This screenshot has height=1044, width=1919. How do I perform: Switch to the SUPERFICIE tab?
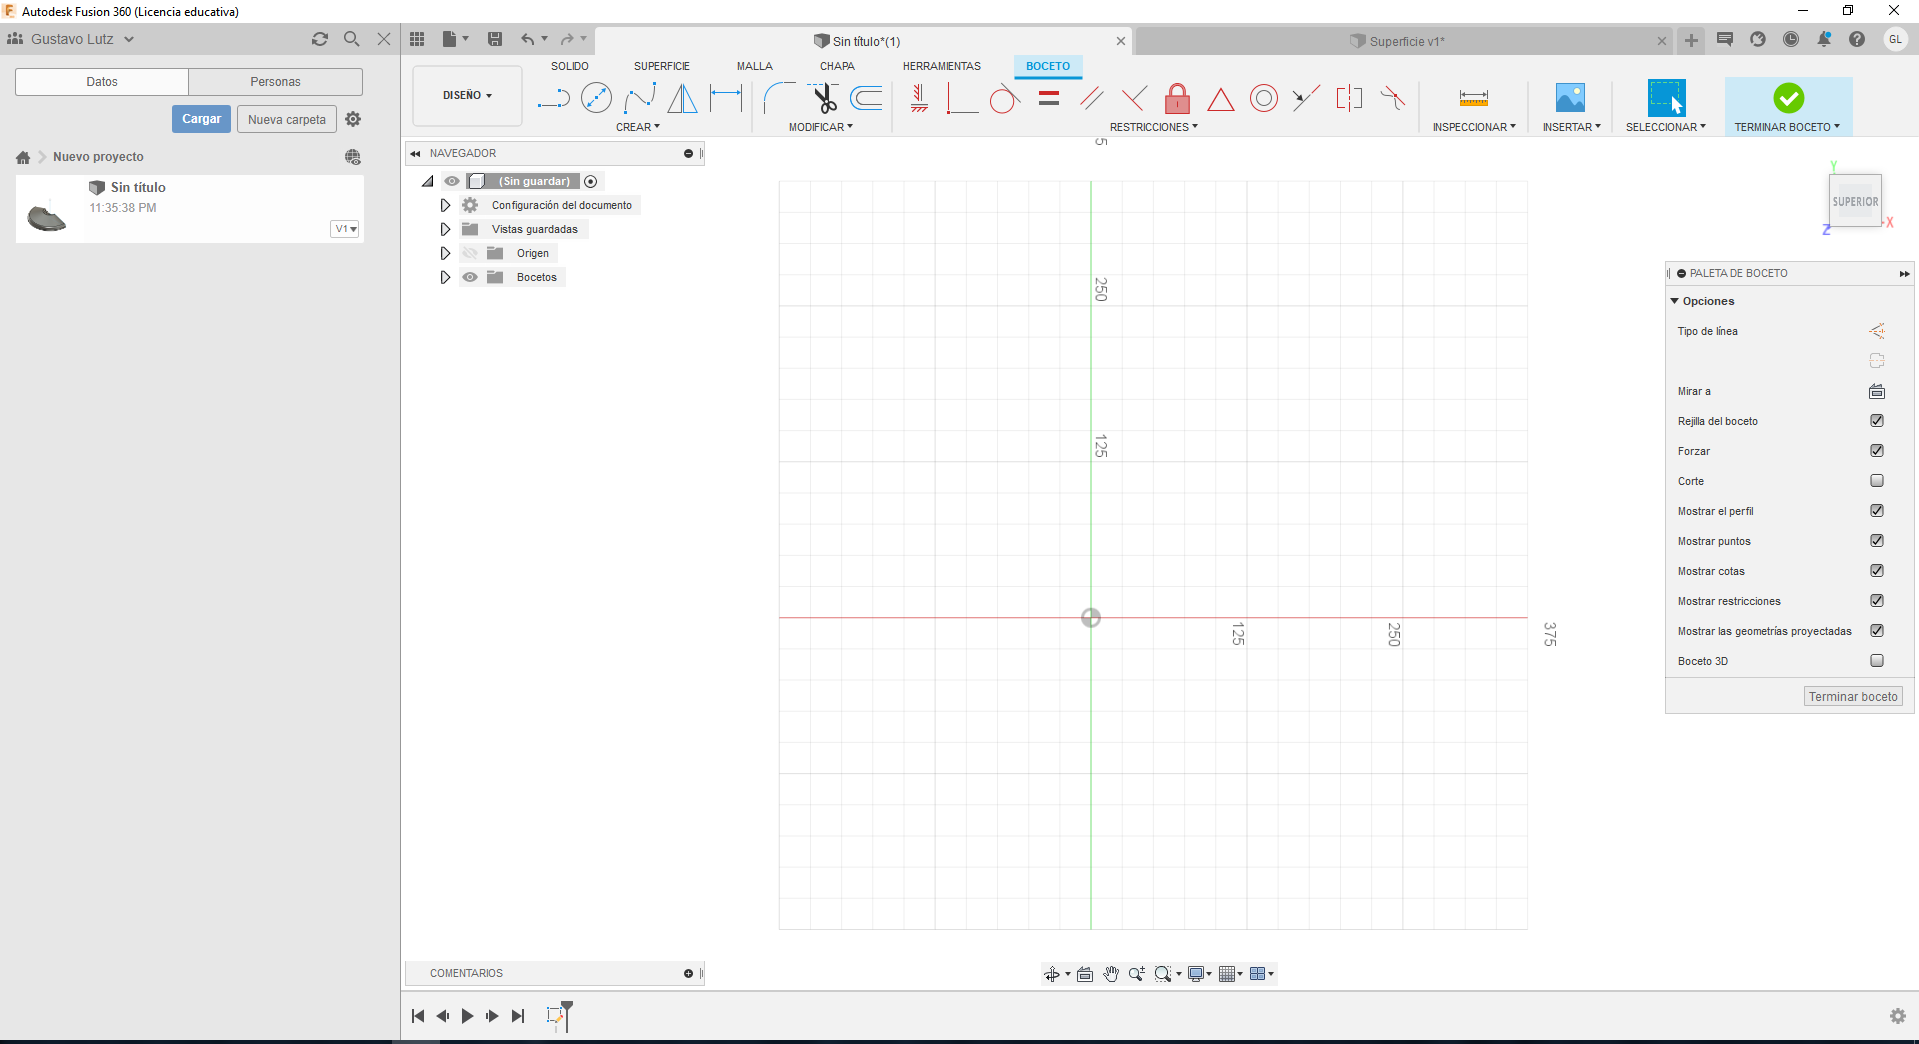pos(662,66)
